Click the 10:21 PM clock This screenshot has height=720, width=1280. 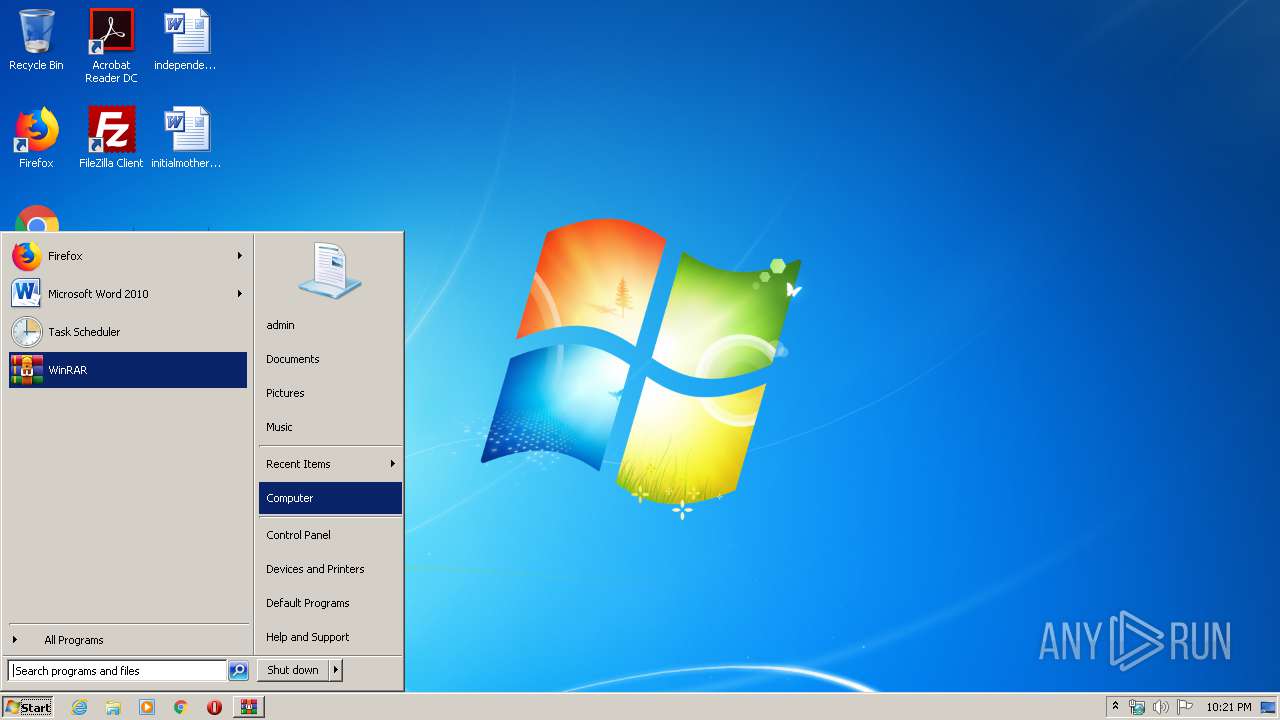point(1228,707)
